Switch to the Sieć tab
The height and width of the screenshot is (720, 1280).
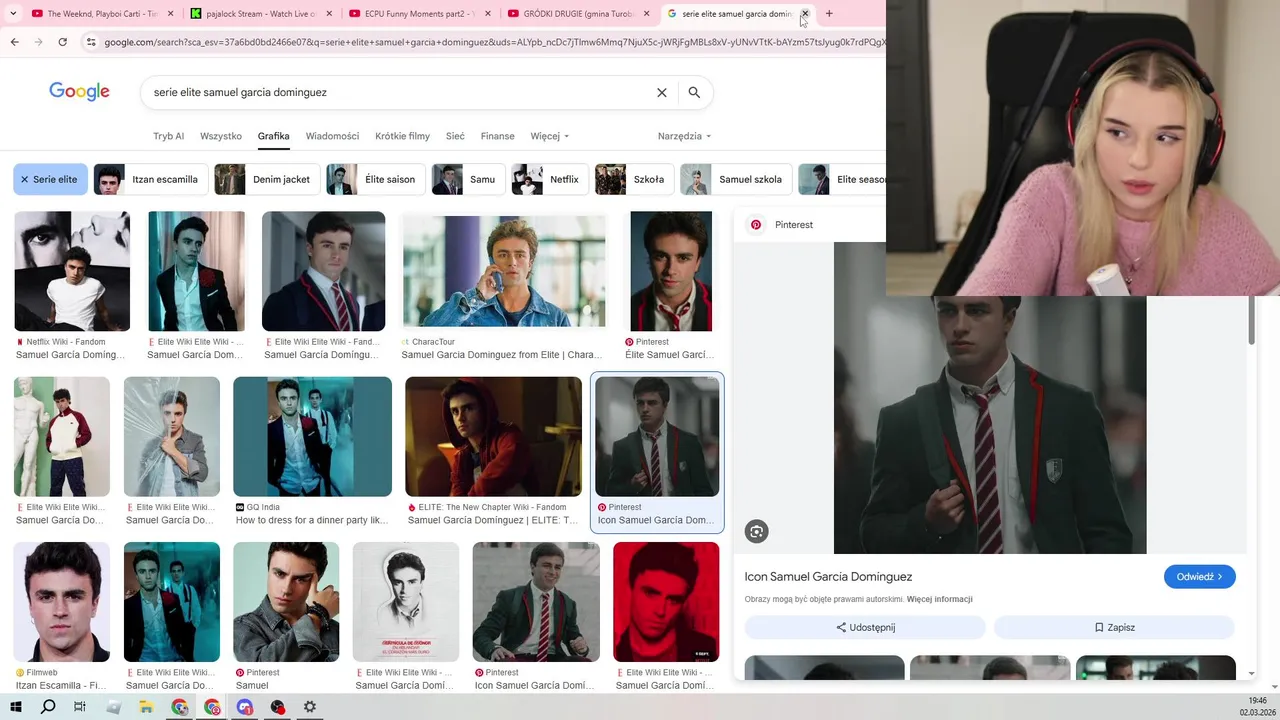click(455, 136)
